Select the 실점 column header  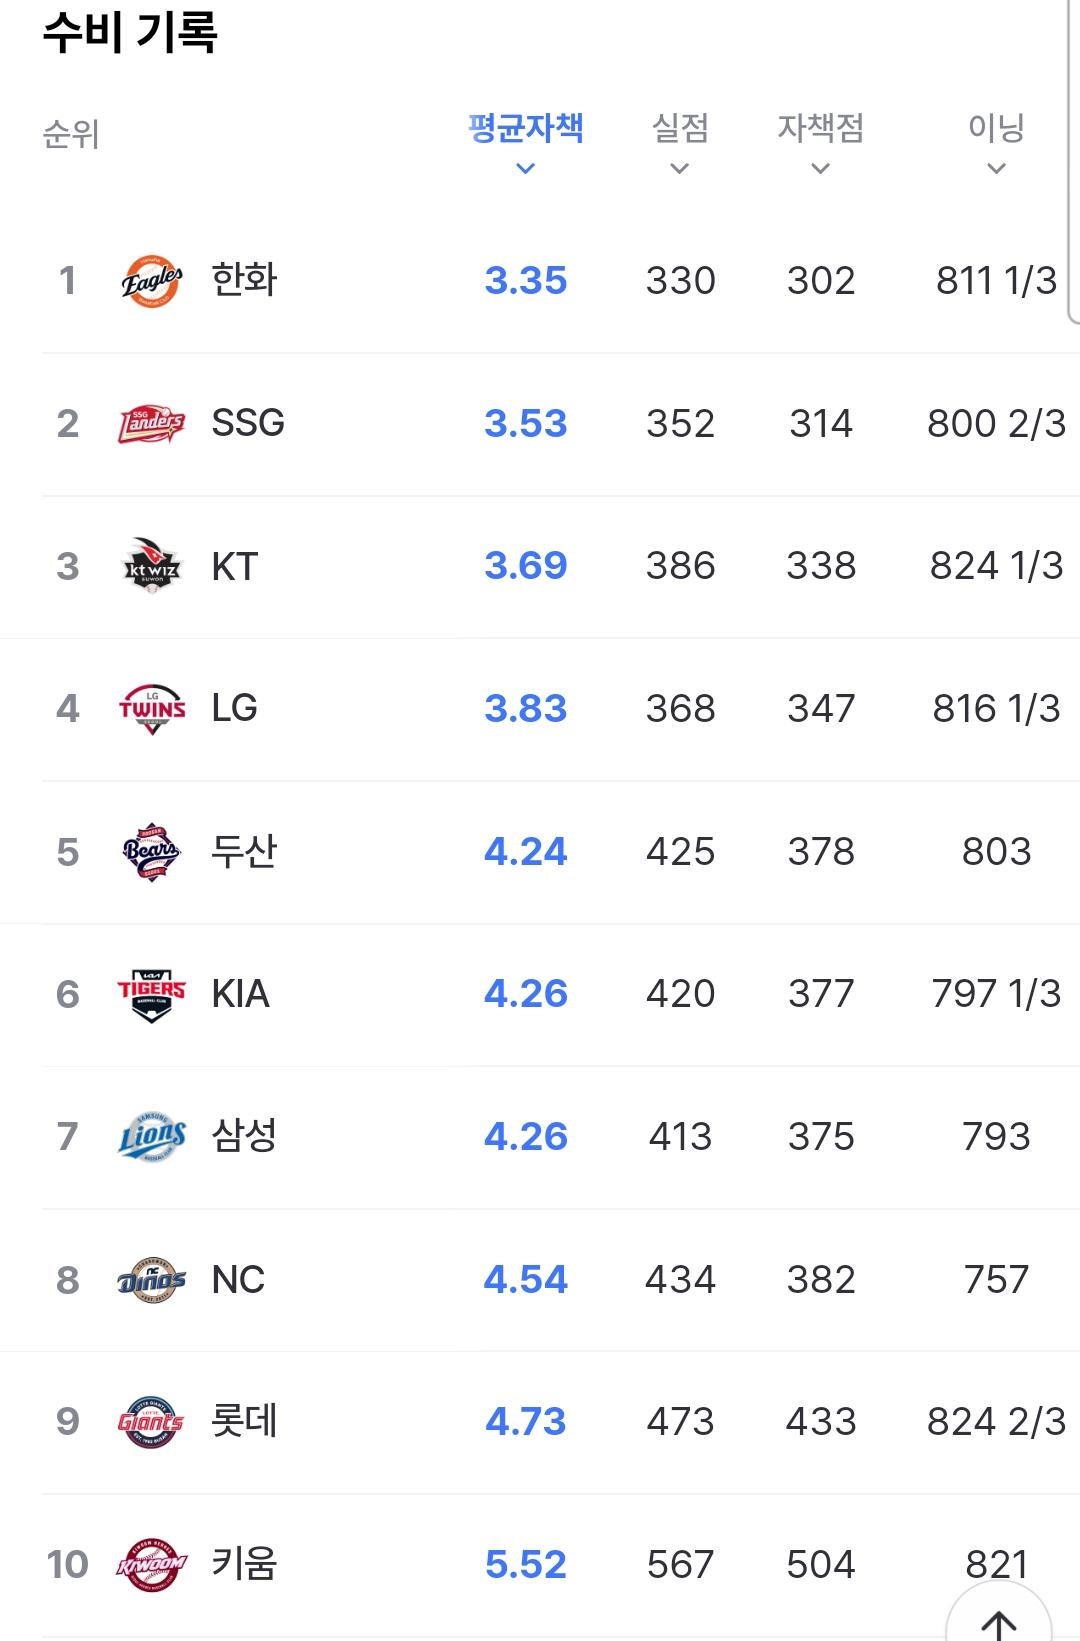coord(680,128)
